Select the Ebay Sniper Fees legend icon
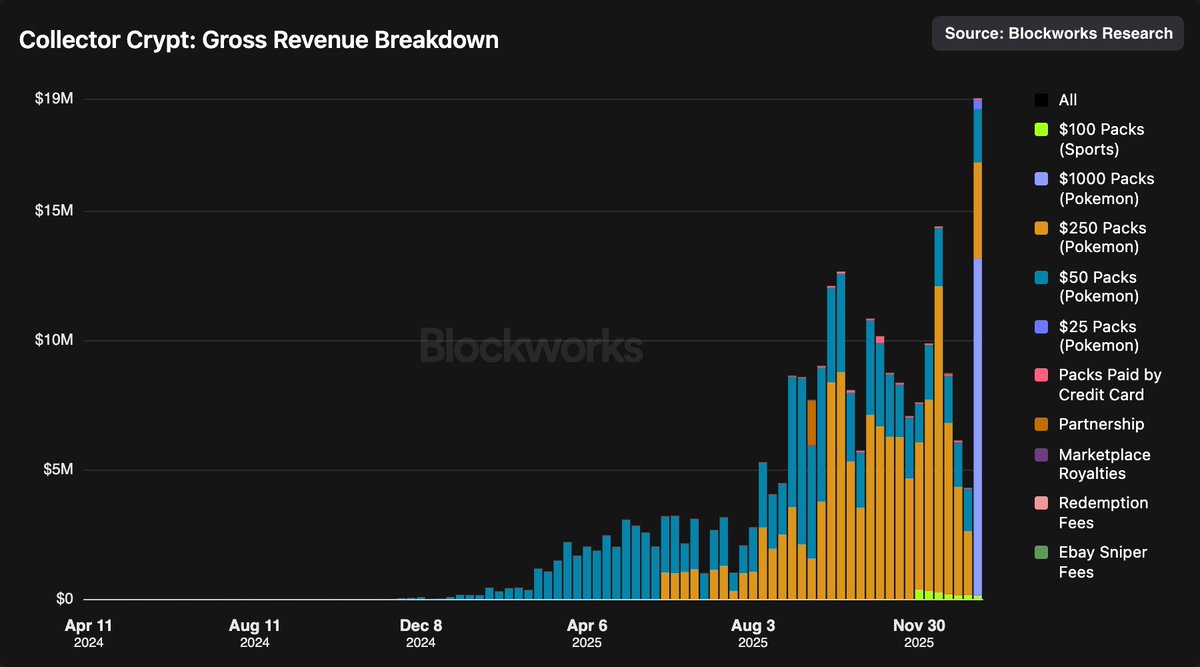The image size is (1200, 667). (1042, 551)
